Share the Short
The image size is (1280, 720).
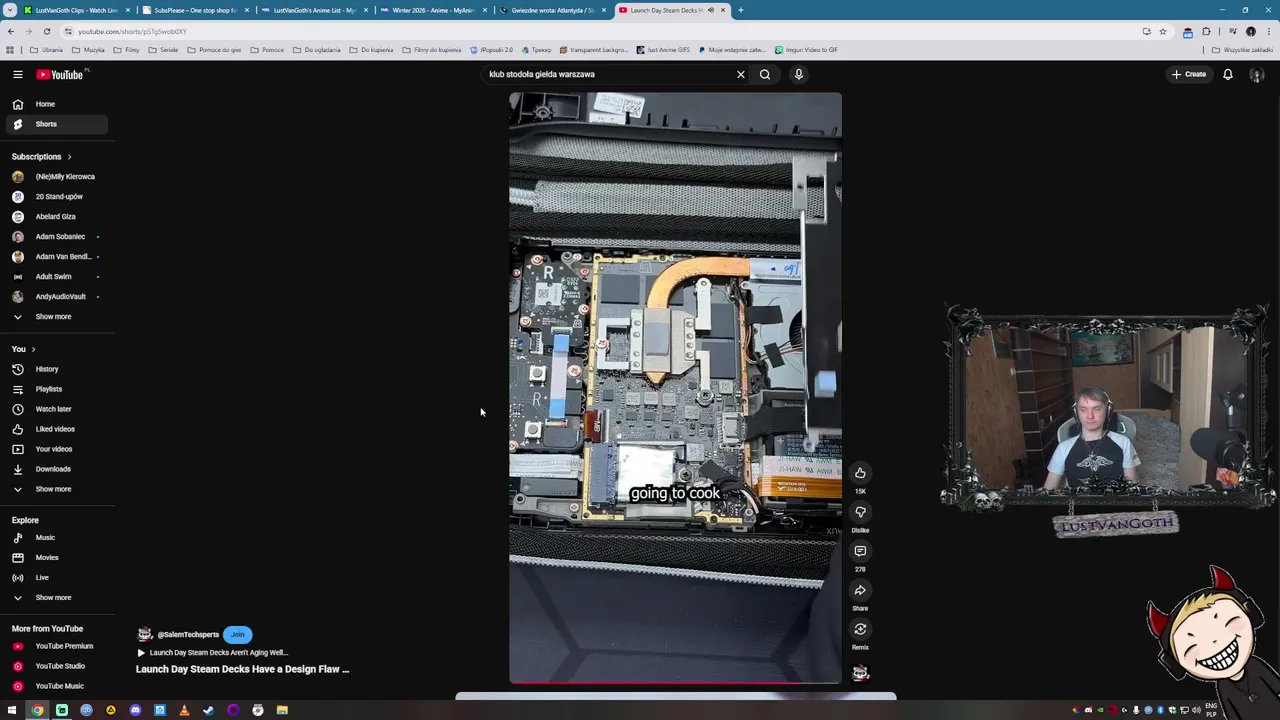click(860, 590)
